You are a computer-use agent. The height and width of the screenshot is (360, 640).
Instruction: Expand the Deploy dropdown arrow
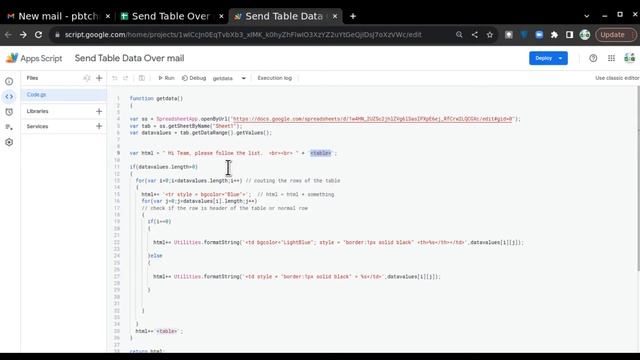(561, 58)
